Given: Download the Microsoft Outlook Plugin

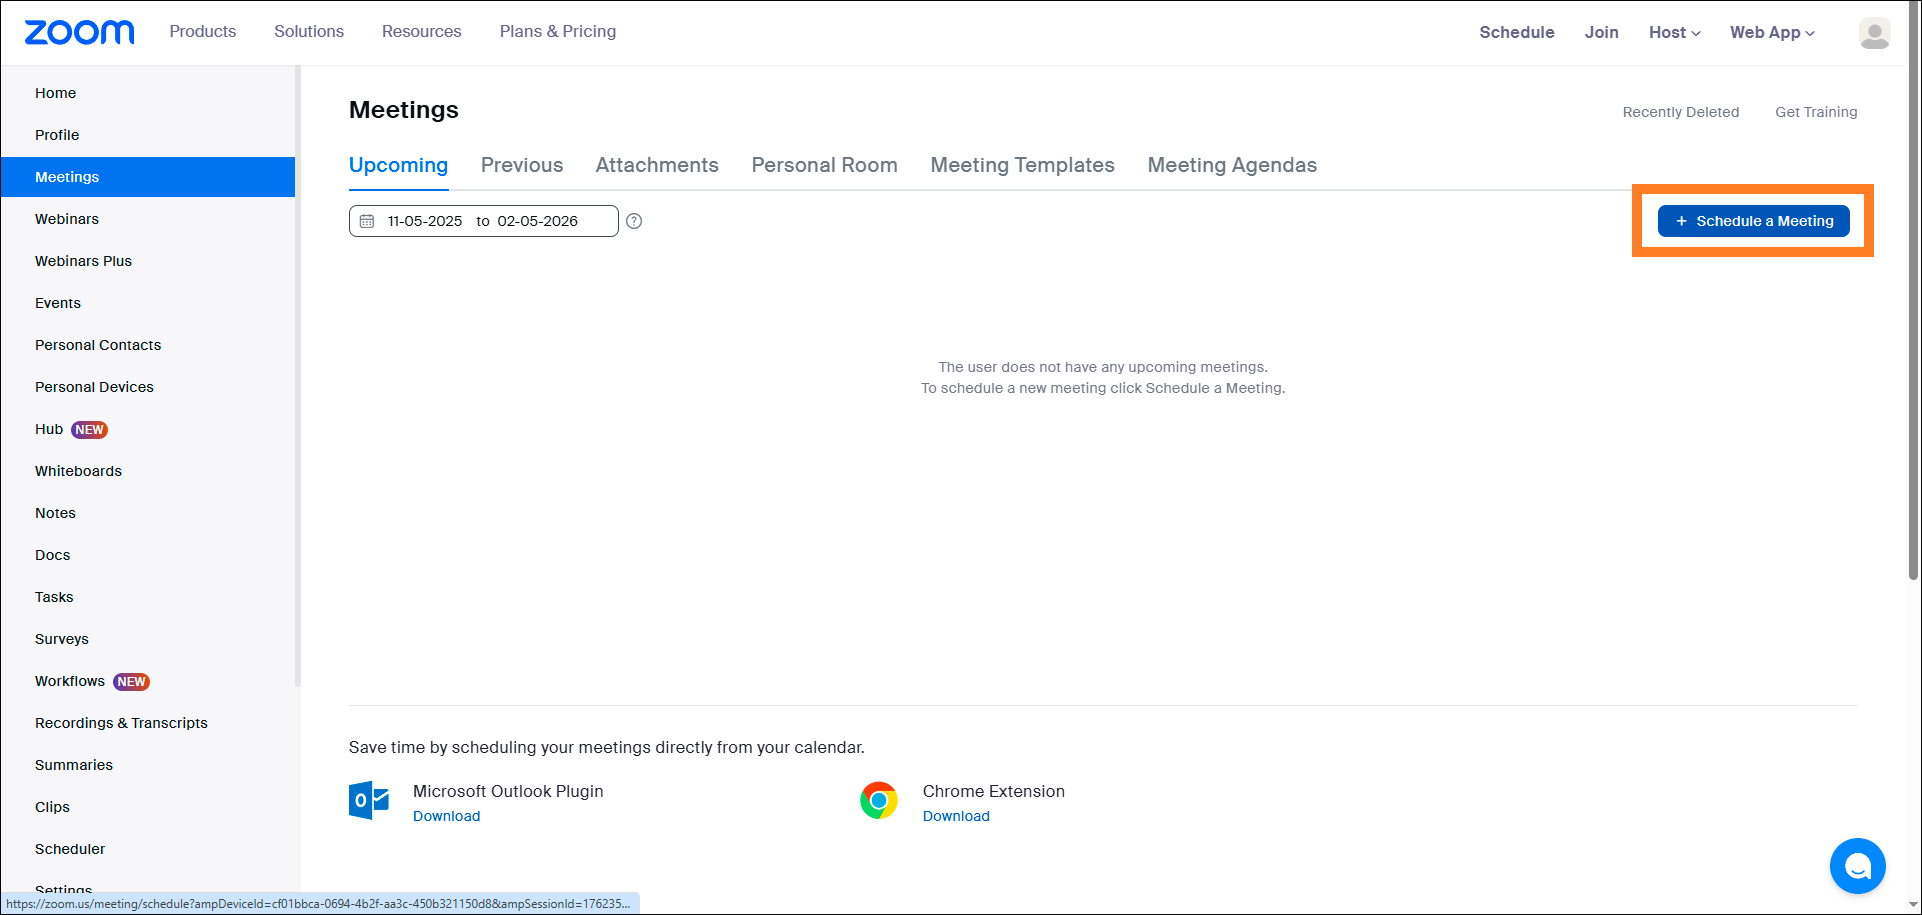Looking at the screenshot, I should click(x=446, y=816).
